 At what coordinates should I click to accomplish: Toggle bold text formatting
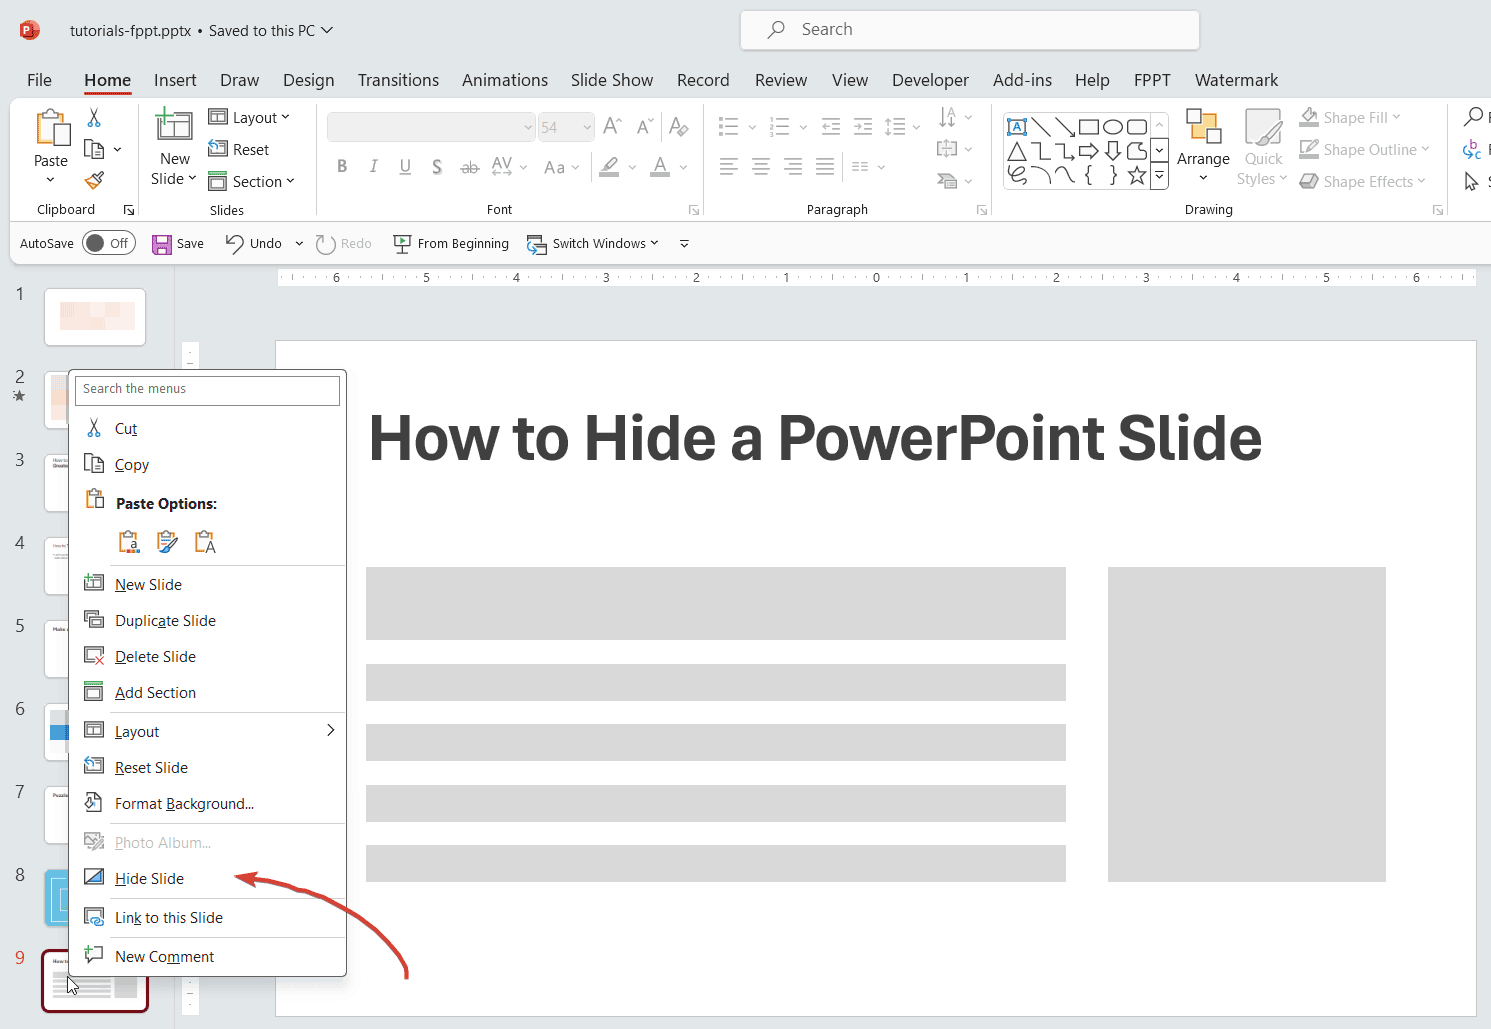(341, 166)
